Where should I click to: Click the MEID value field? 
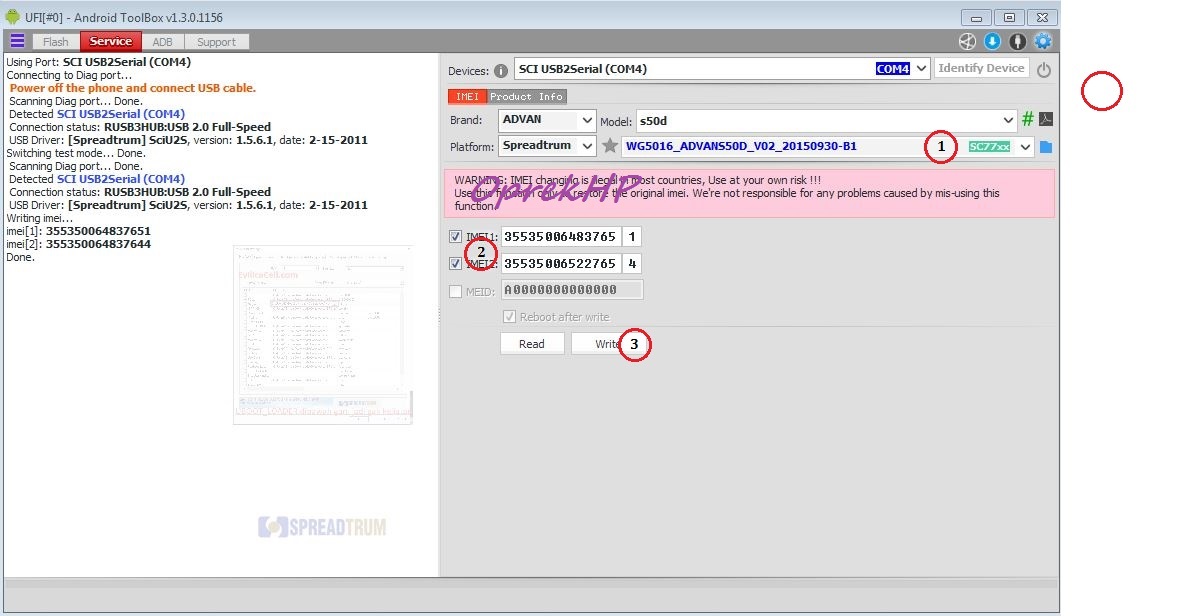572,290
